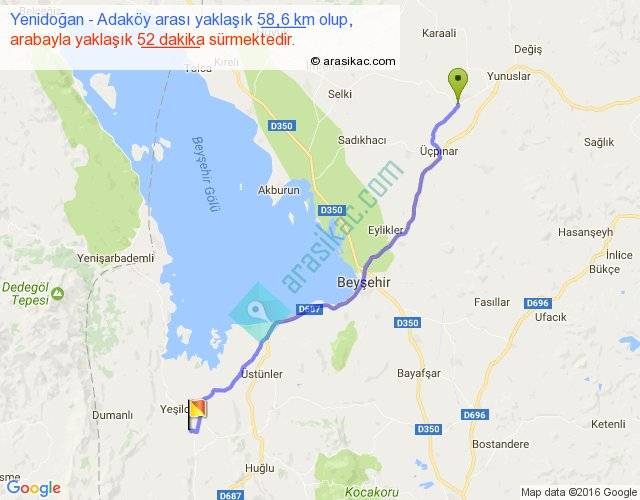Click the Google logo
This screenshot has width=640, height=500.
34,488
